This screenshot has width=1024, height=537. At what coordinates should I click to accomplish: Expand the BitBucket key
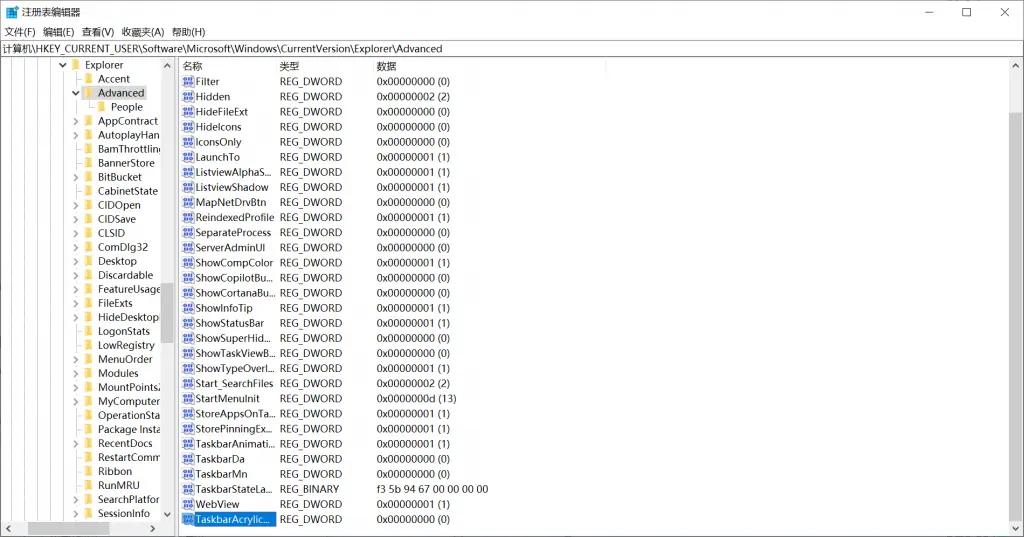click(76, 177)
